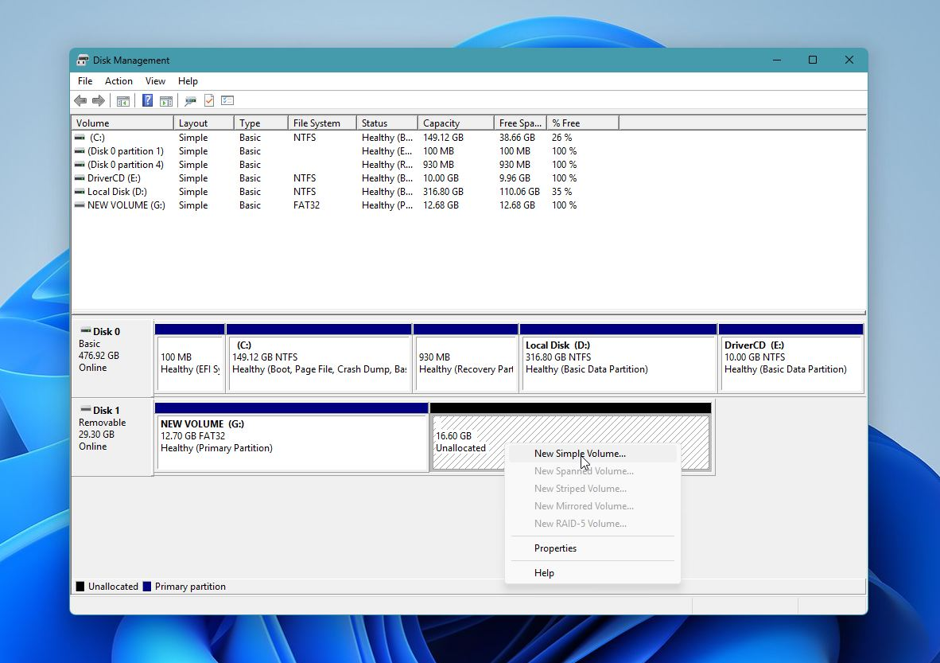Click the Disk 0 Basic 476.92 GB label panel
Screen dimensions: 940x663
(112, 358)
